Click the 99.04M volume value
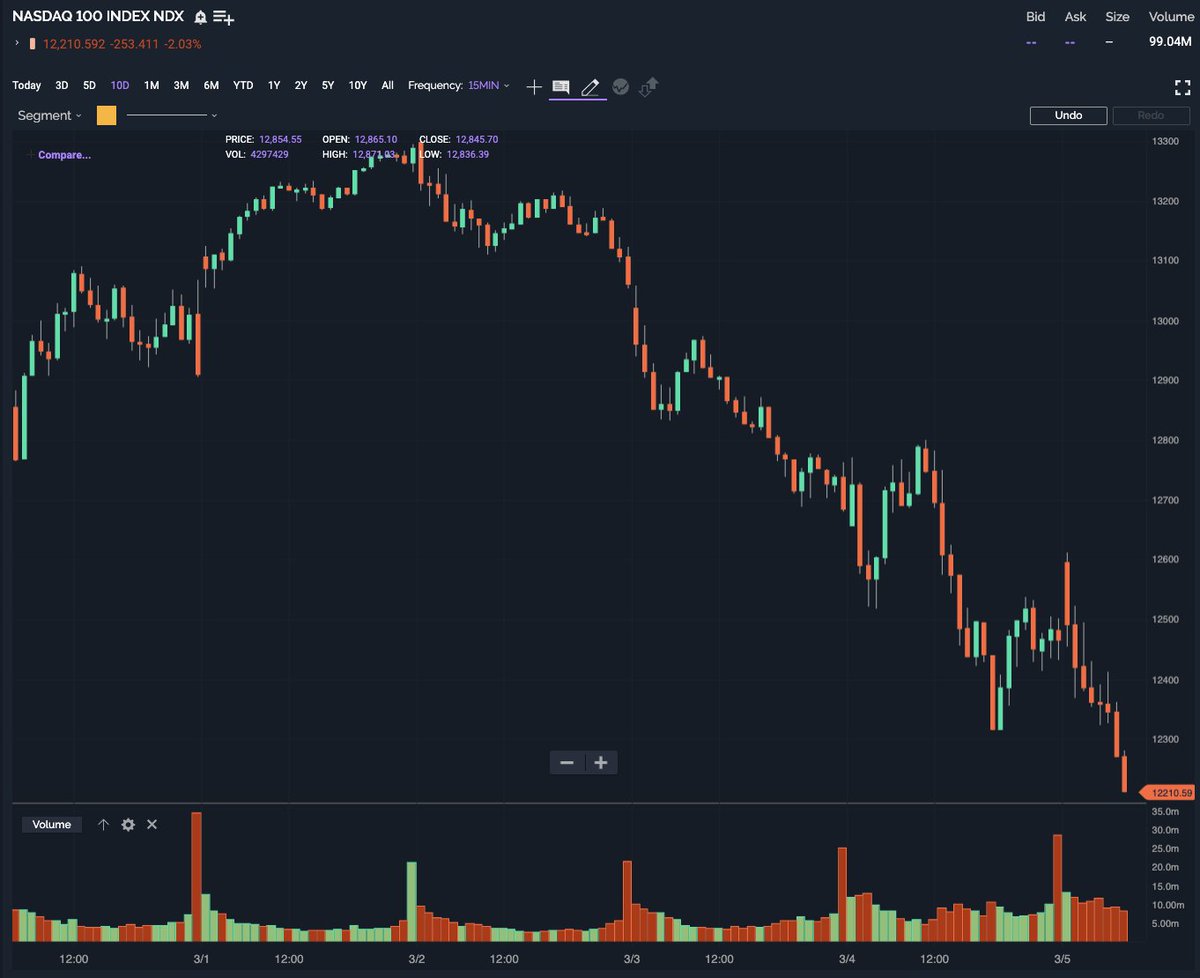1200x978 pixels. tap(1171, 42)
